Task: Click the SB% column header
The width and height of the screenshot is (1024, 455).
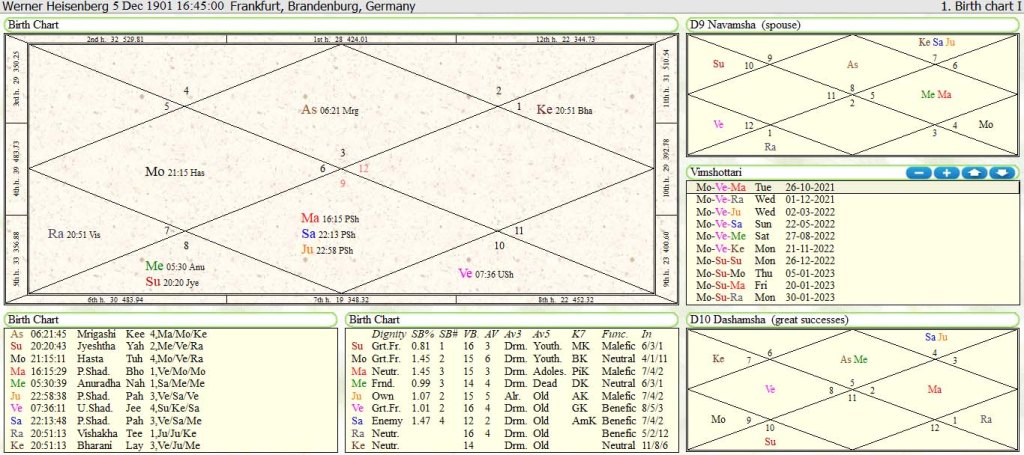Action: coord(422,333)
